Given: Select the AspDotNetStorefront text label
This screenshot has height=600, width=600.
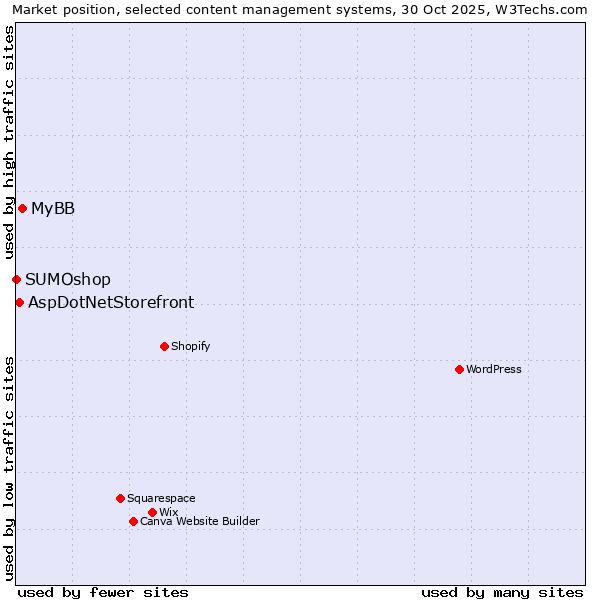Looking at the screenshot, I should pos(111,302).
